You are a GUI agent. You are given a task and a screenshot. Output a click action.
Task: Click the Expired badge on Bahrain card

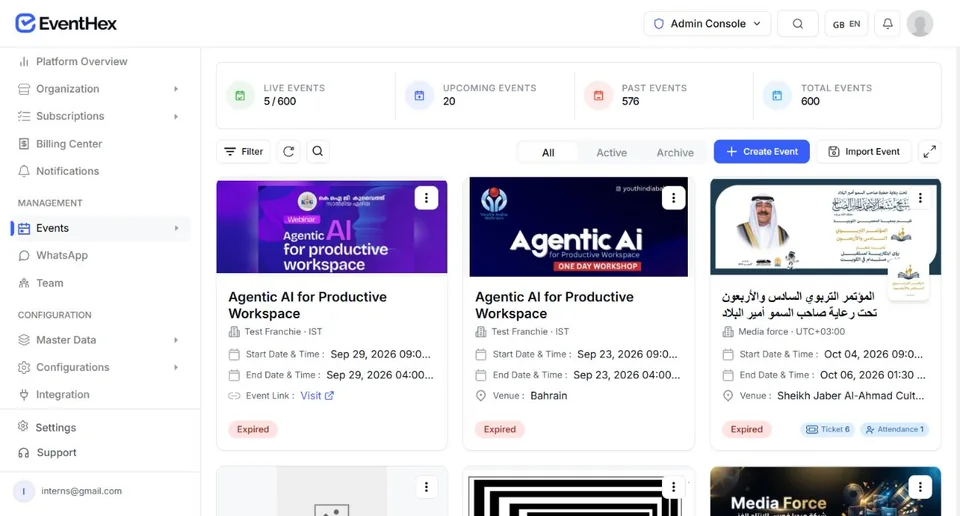[500, 429]
